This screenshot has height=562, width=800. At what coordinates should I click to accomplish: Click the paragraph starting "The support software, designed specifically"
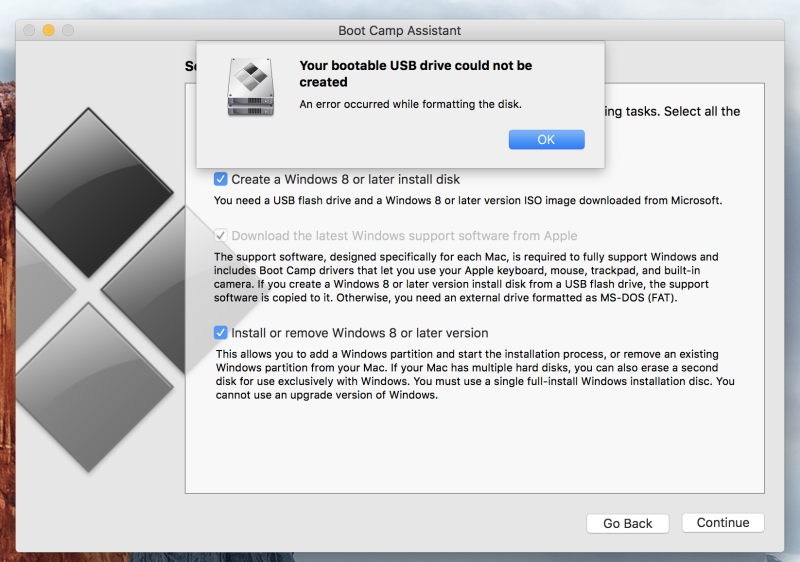(466, 277)
